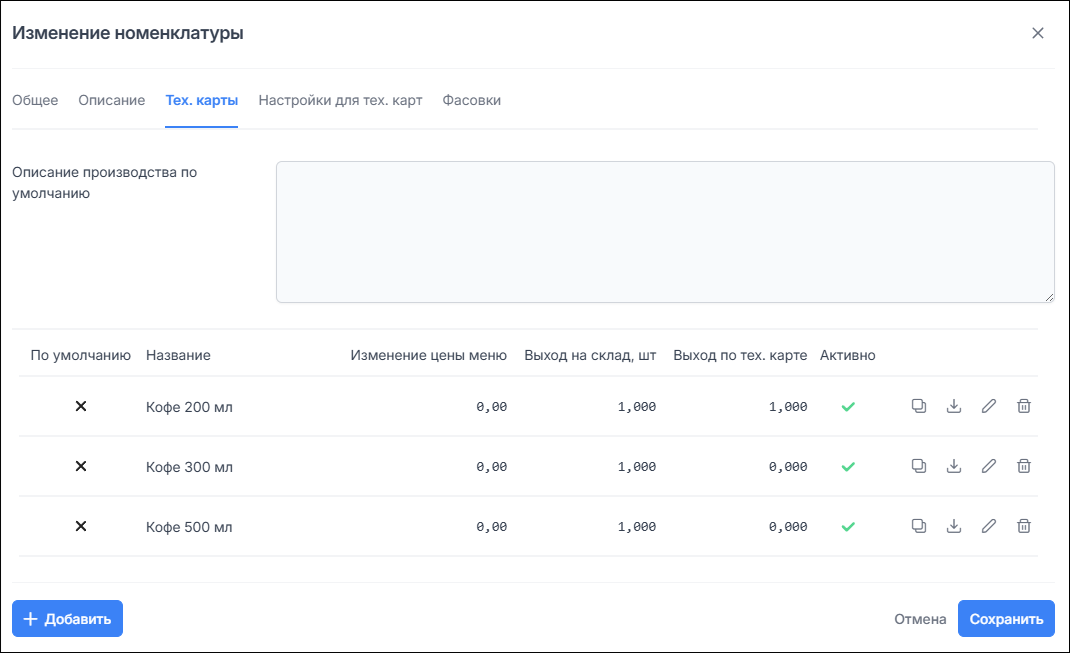Remove the Кофе 500 мл tech card
The width and height of the screenshot is (1070, 653).
(1024, 526)
